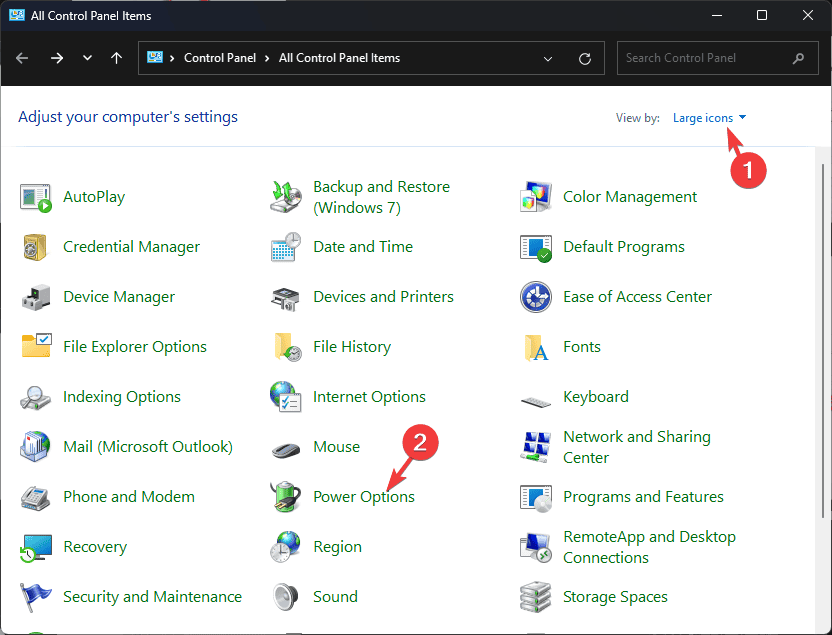
Task: Open the Device Manager icon
Action: 36,297
